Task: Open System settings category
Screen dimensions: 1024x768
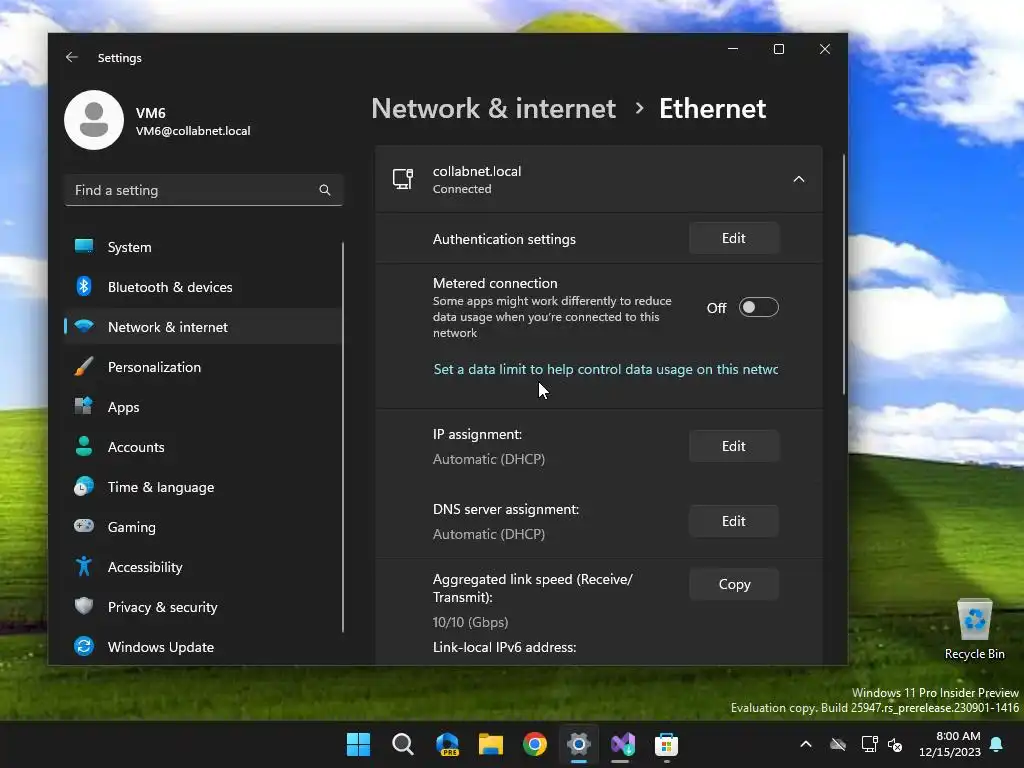Action: point(203,247)
